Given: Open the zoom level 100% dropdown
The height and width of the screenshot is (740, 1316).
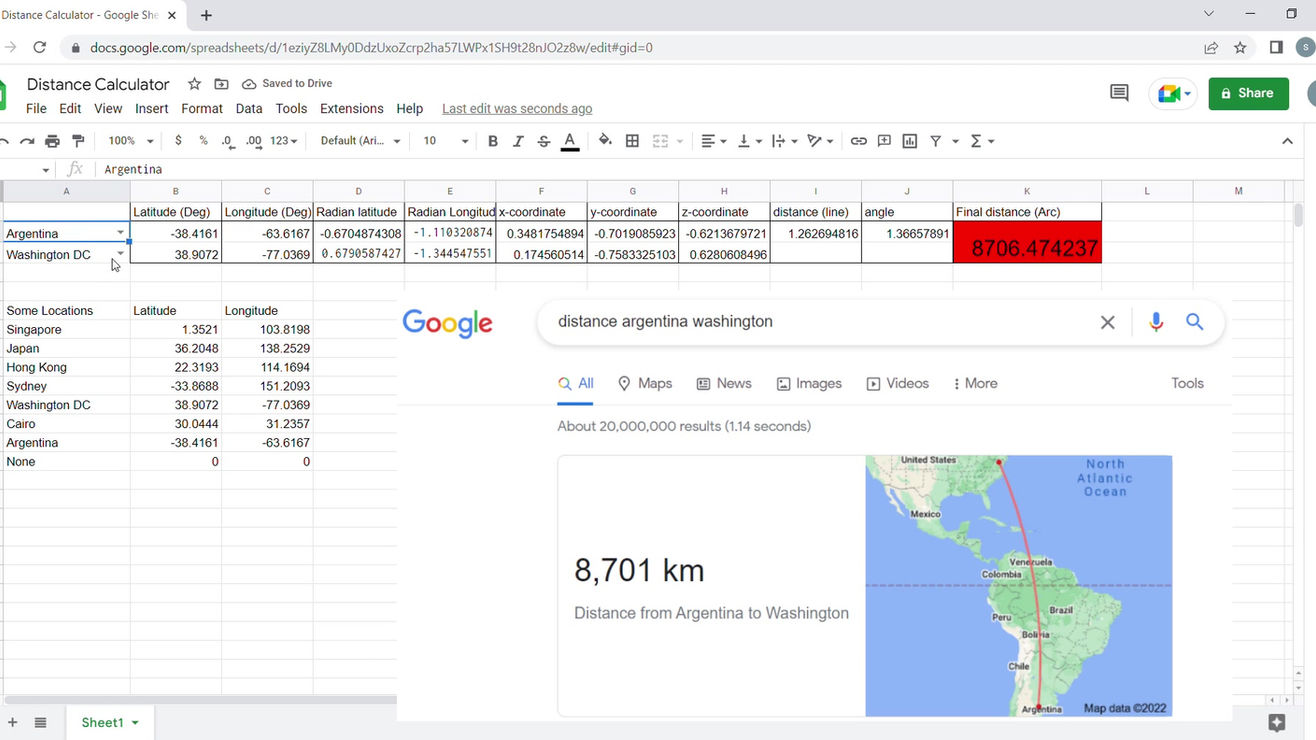Looking at the screenshot, I should click(x=131, y=141).
